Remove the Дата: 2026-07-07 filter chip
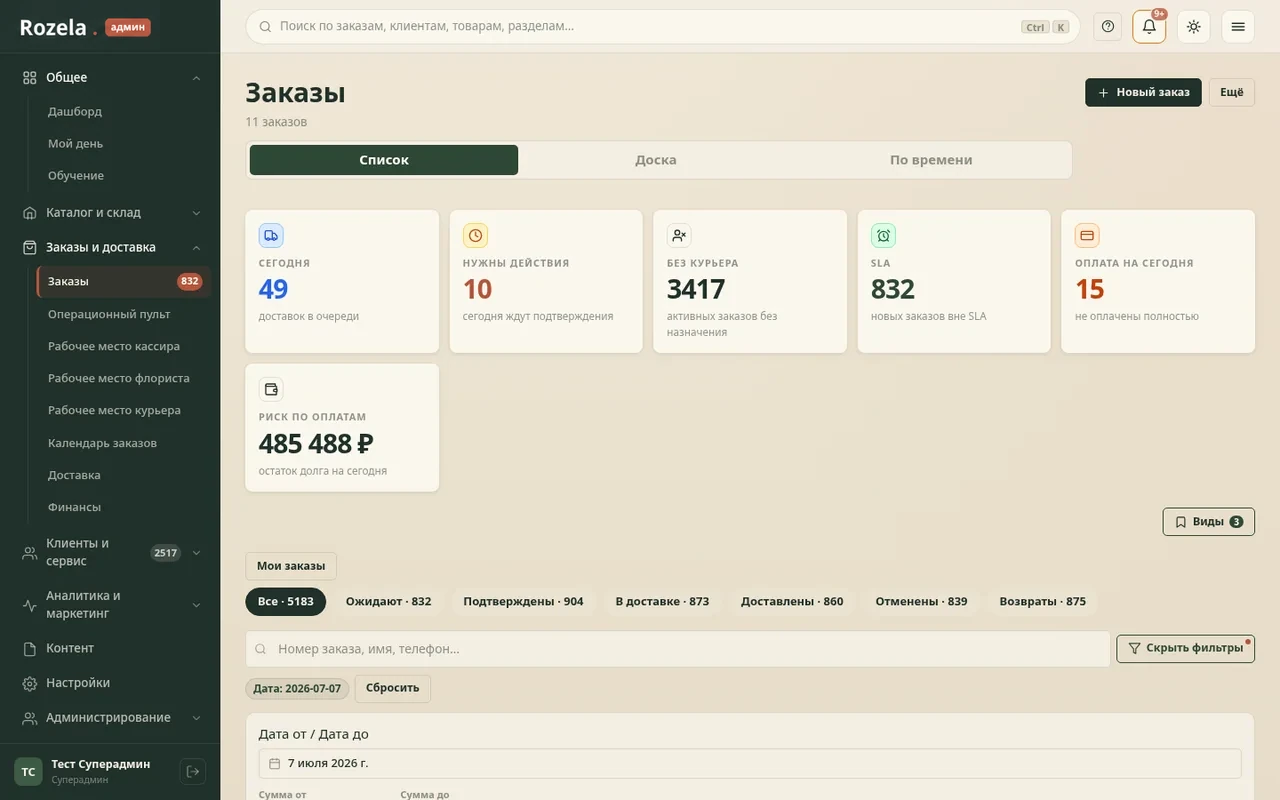This screenshot has width=1280, height=800. pyautogui.click(x=297, y=689)
